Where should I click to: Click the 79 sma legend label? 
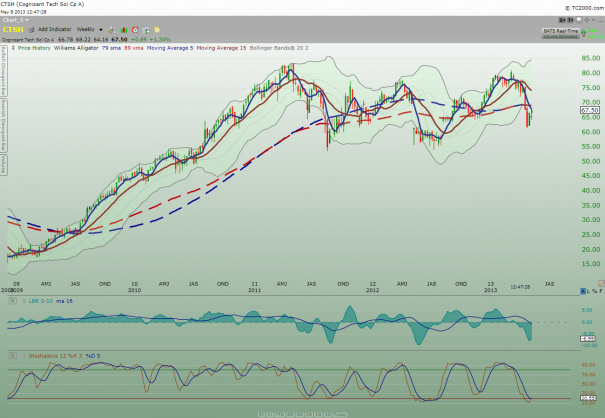[x=111, y=48]
